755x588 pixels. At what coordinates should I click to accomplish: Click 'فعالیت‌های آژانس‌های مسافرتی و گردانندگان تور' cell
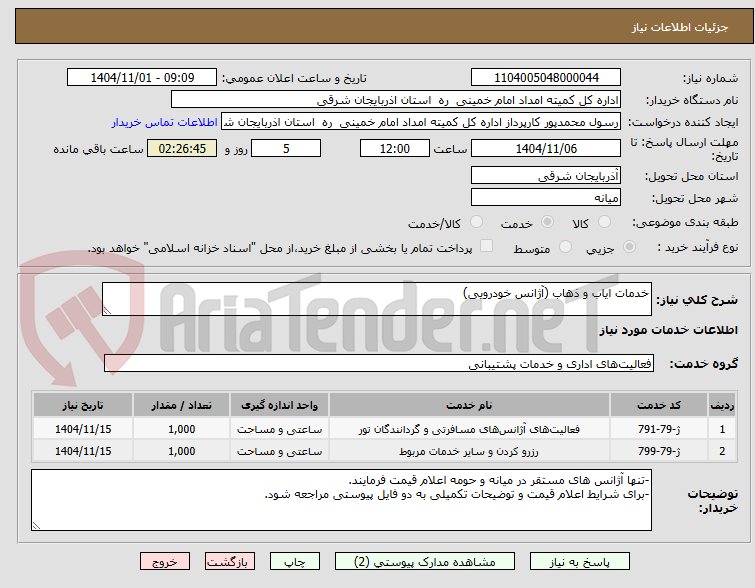[469, 429]
